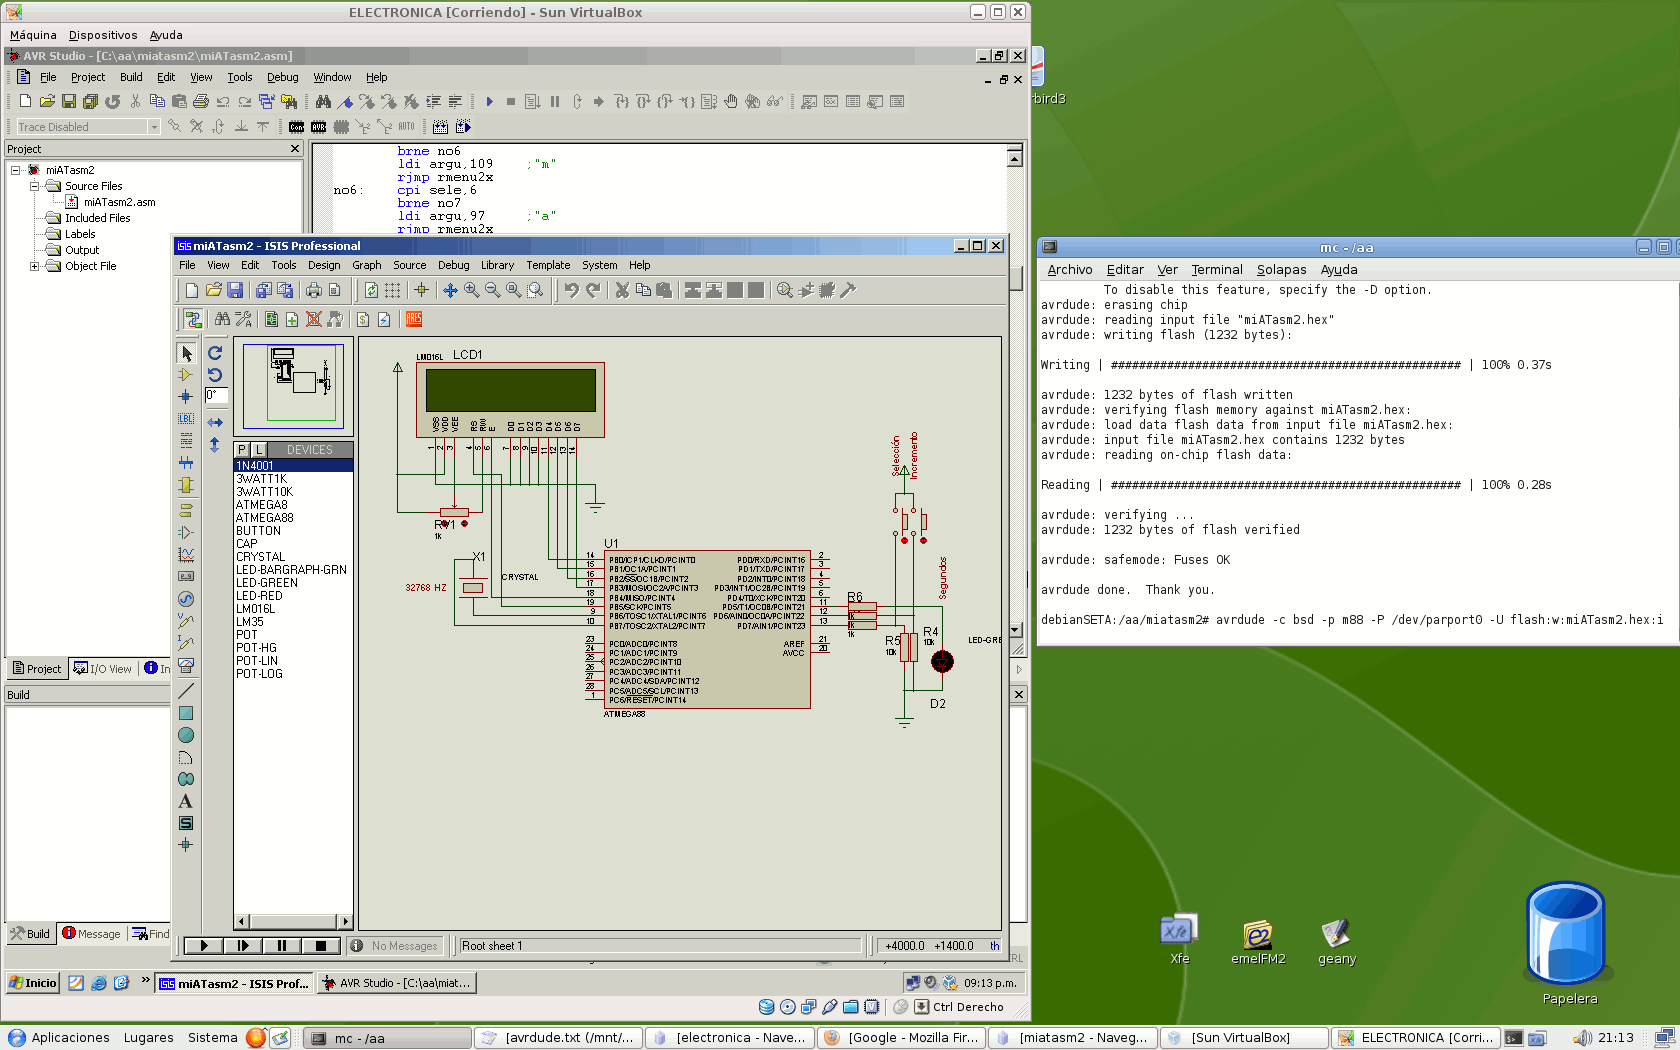The image size is (1680, 1050).
Task: Open the ISIS Graph menu
Action: click(366, 265)
